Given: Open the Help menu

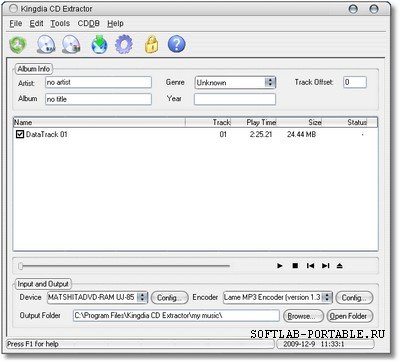Looking at the screenshot, I should (115, 23).
